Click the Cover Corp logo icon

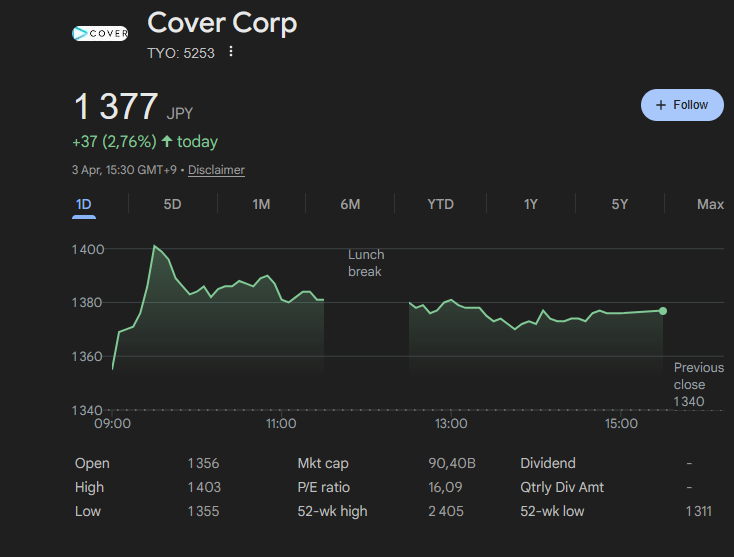coord(100,33)
